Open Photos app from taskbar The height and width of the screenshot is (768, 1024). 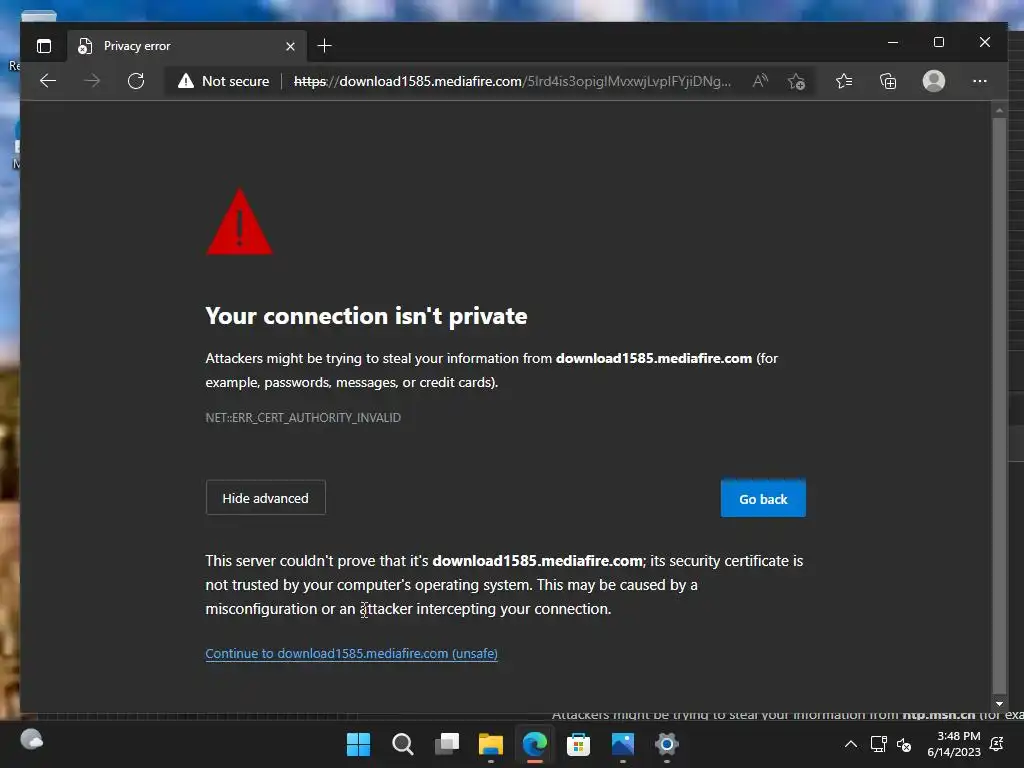pos(622,744)
